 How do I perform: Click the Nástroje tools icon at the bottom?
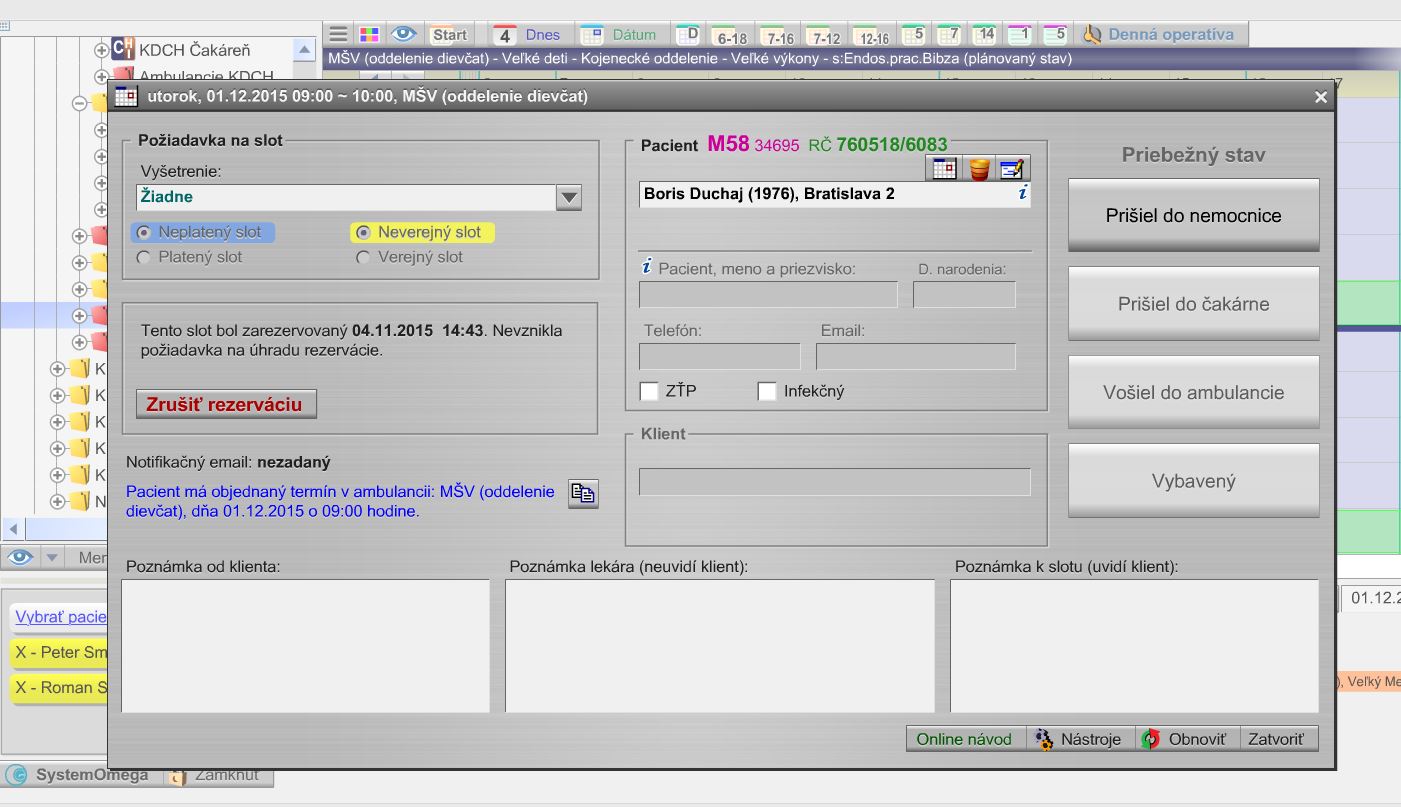click(1045, 738)
